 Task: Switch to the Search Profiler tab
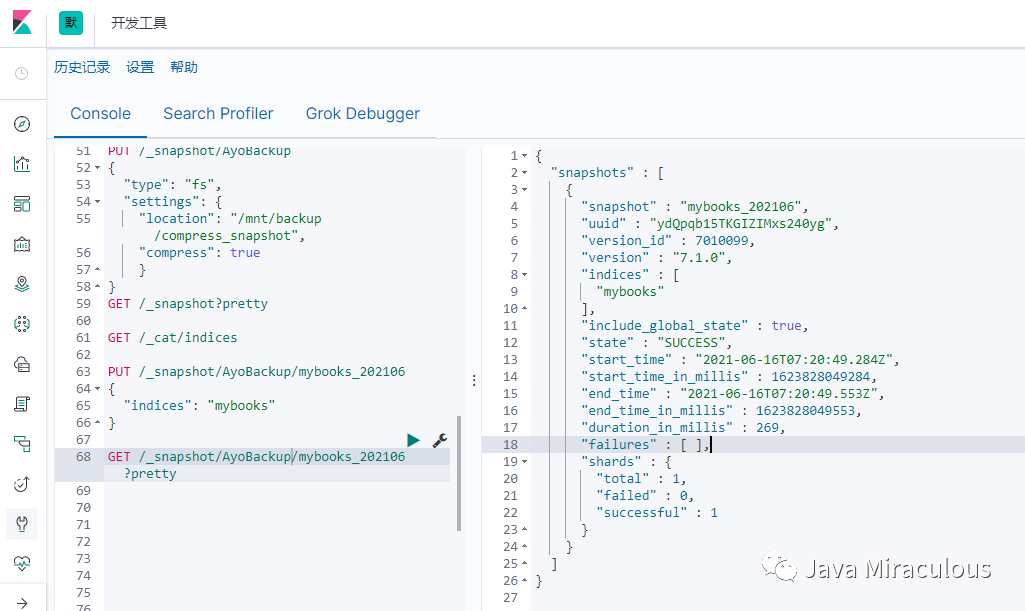click(x=218, y=114)
